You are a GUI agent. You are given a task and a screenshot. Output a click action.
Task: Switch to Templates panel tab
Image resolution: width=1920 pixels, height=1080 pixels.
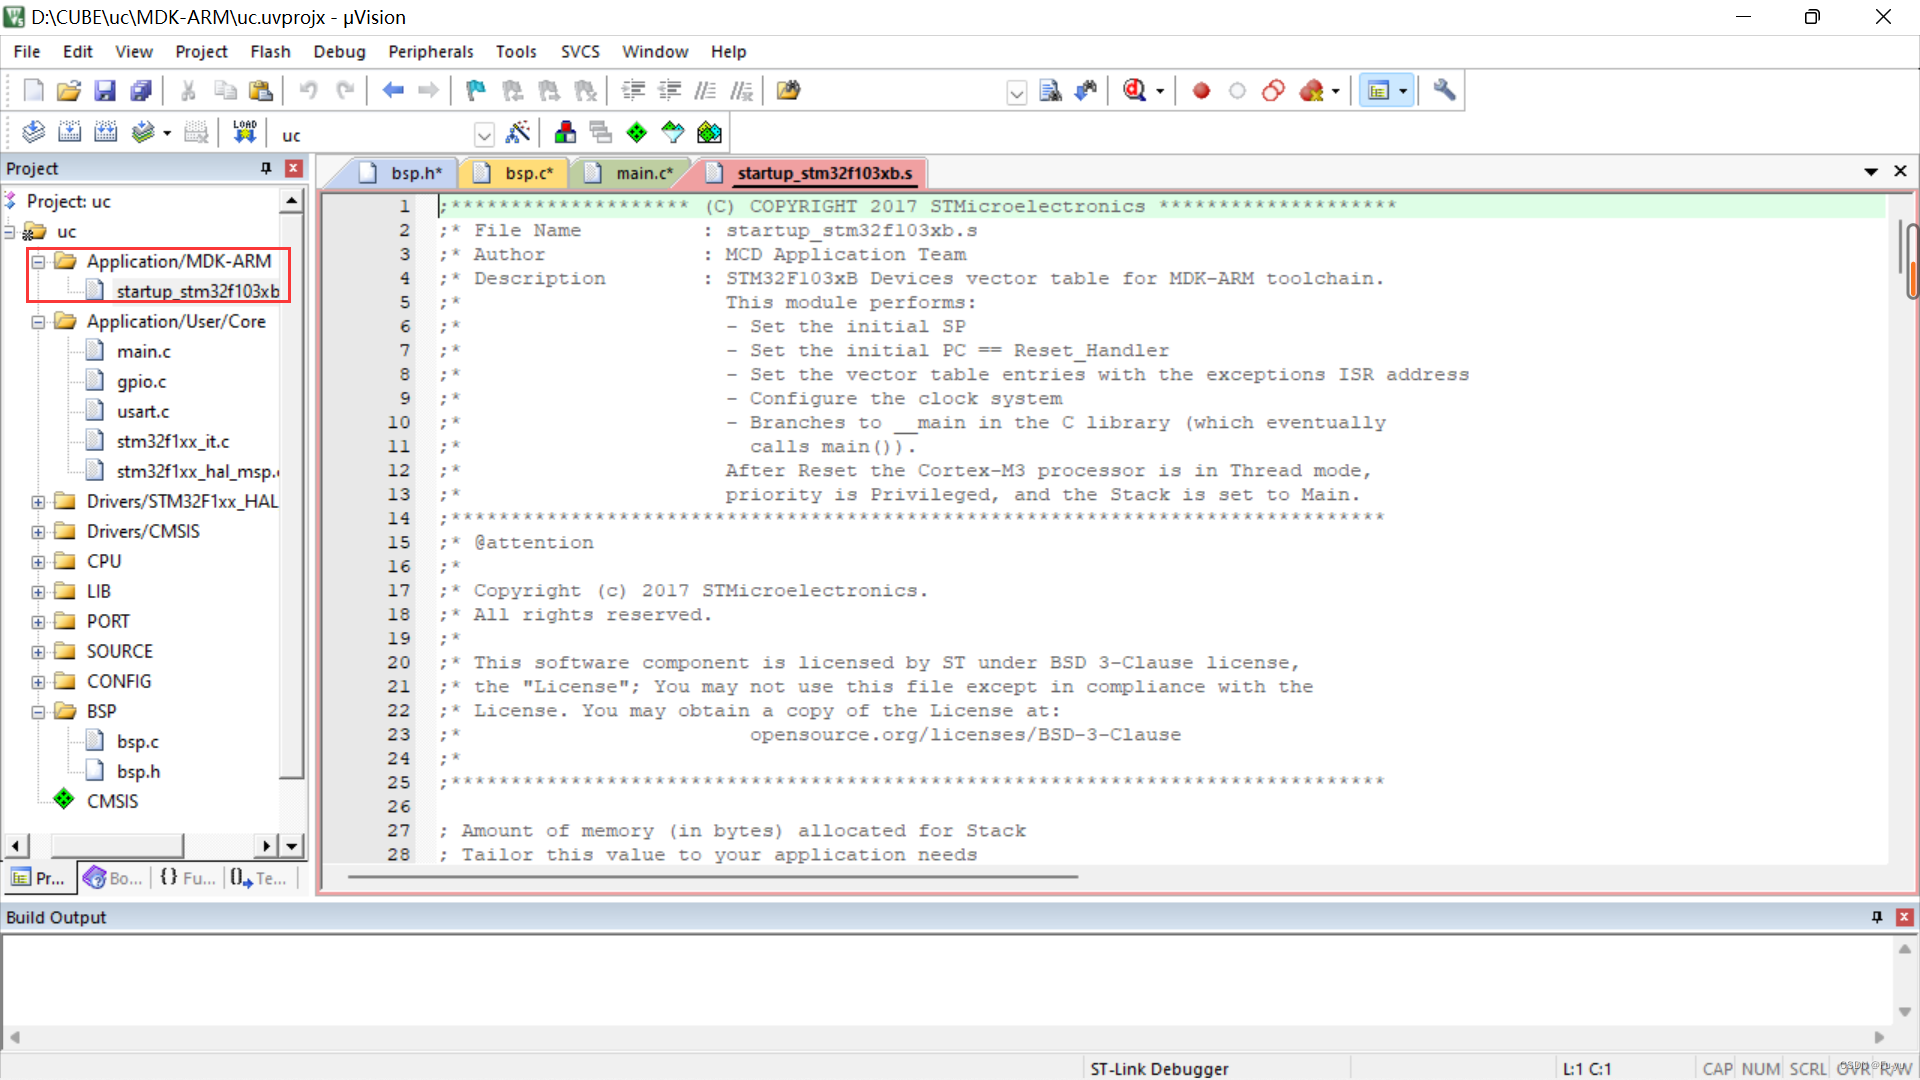(259, 878)
